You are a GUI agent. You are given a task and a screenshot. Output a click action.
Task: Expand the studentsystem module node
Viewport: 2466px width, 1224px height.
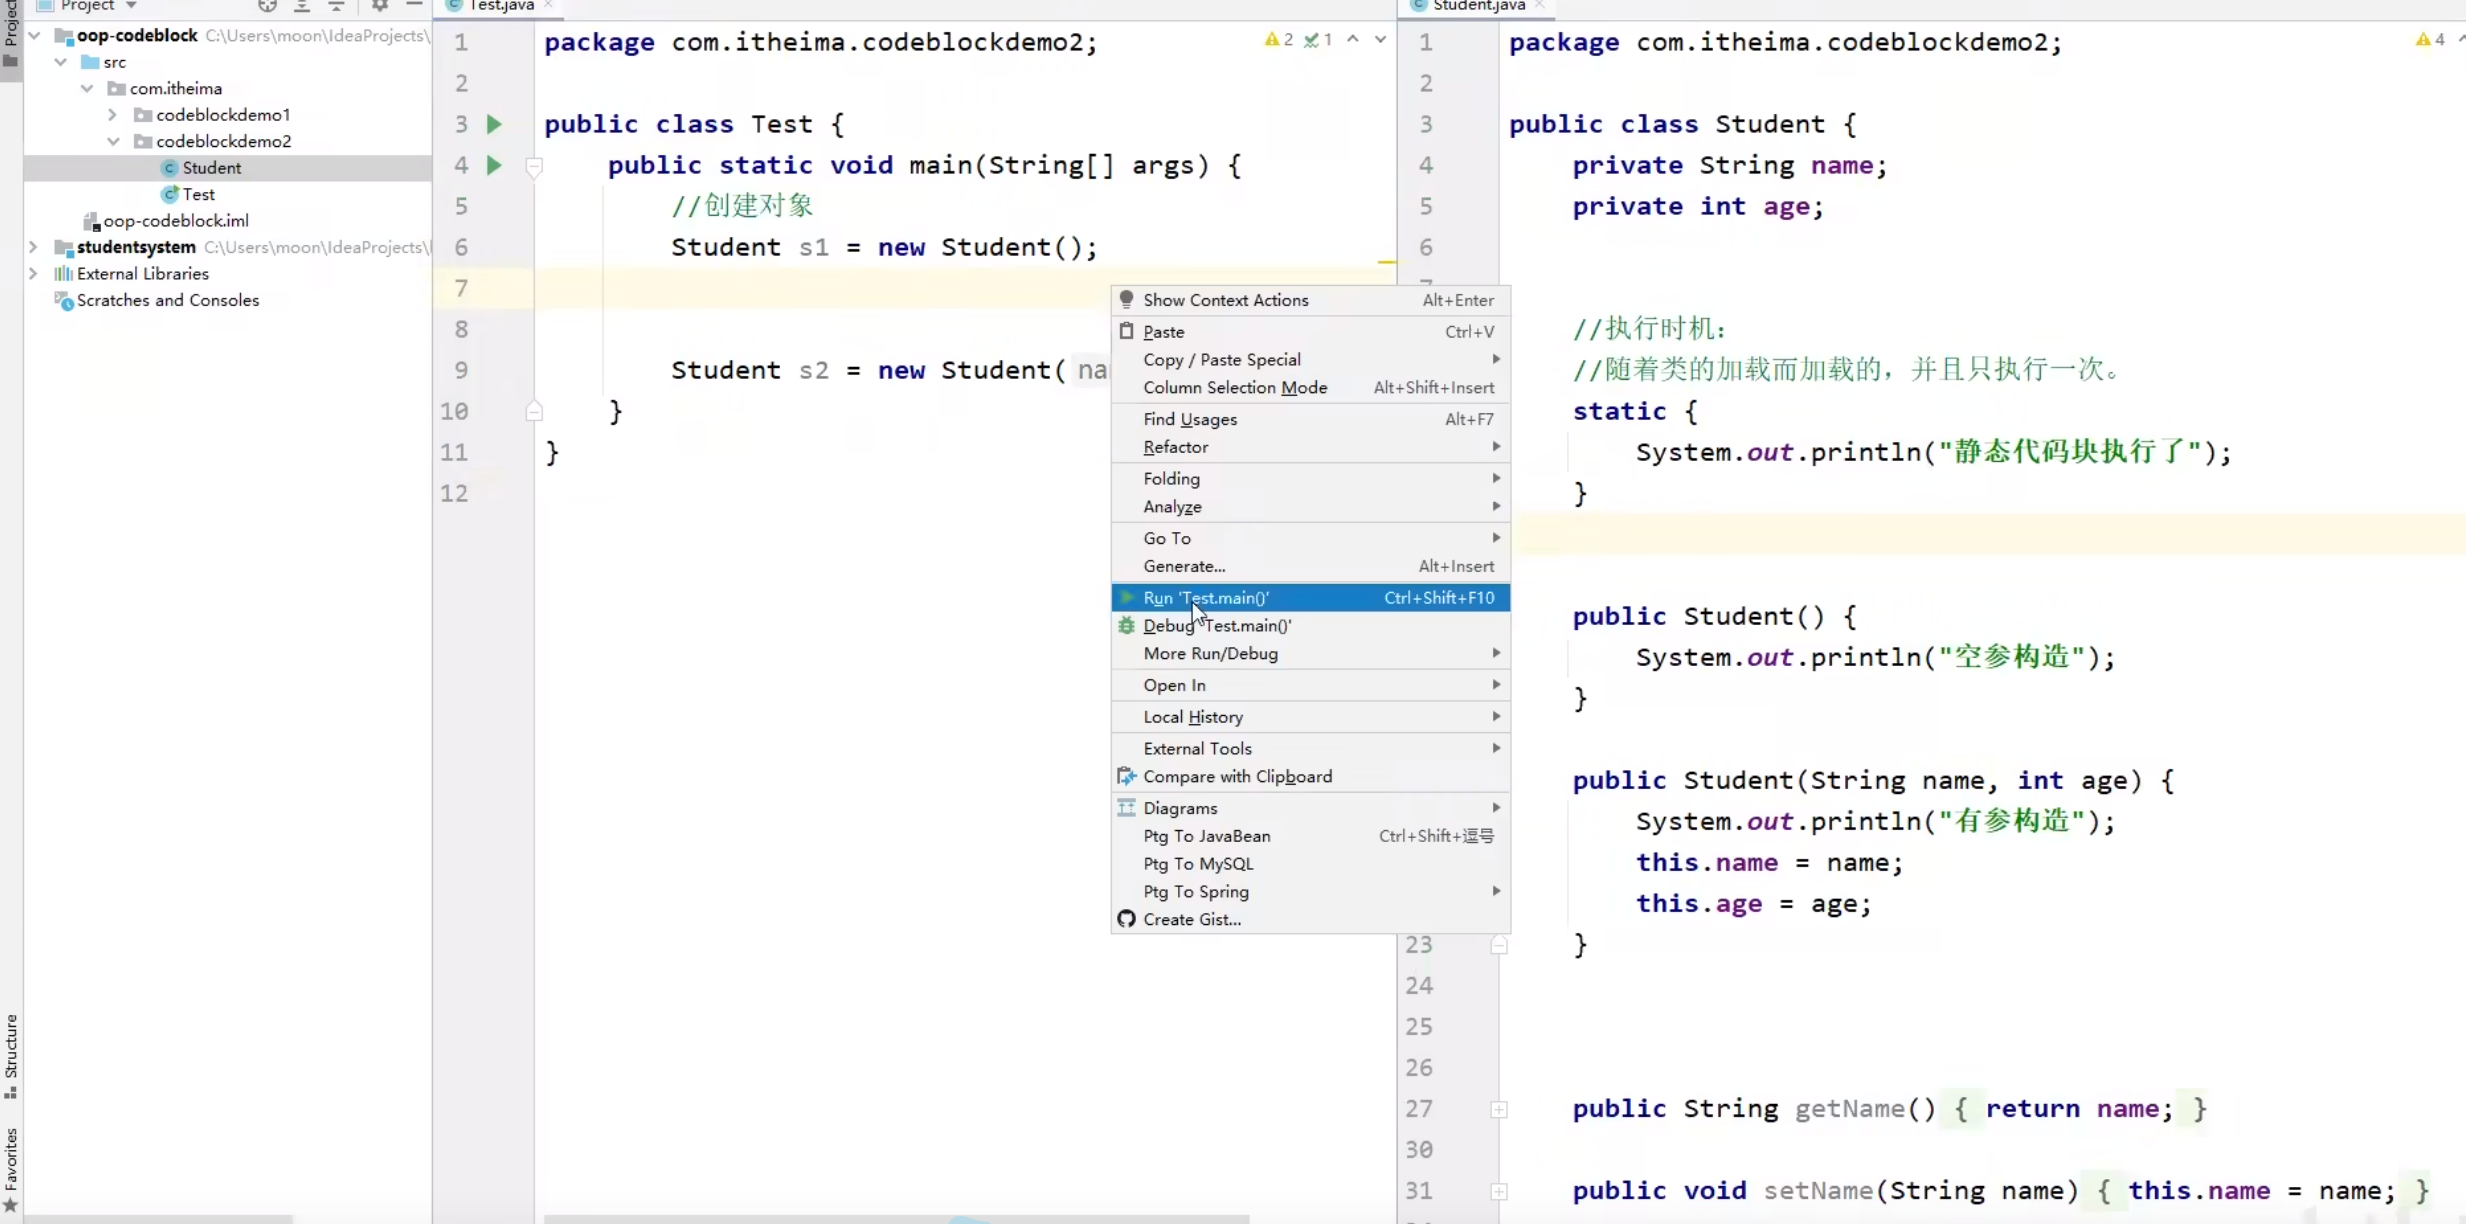pos(33,247)
